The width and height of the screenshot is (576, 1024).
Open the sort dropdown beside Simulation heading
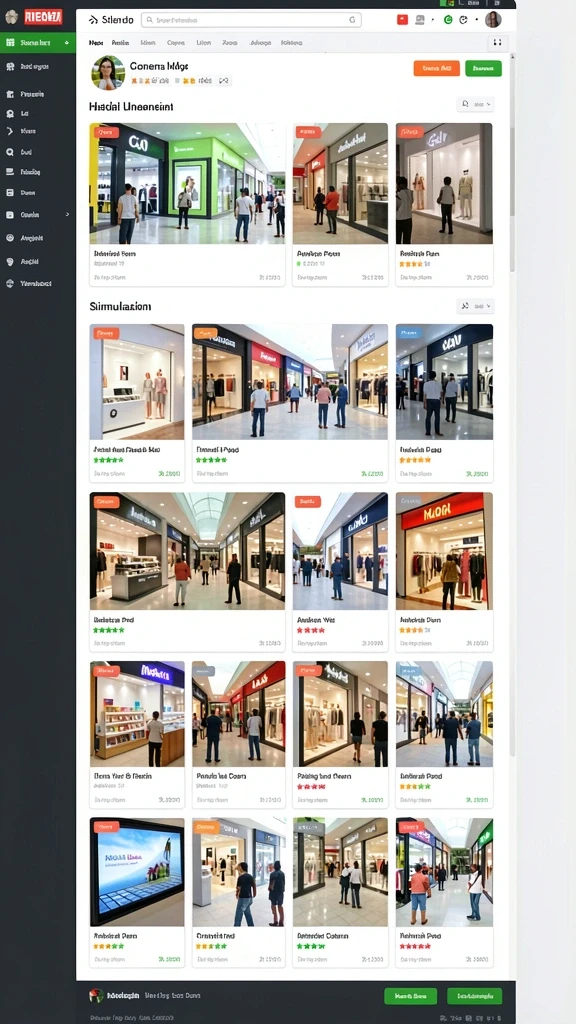(475, 306)
